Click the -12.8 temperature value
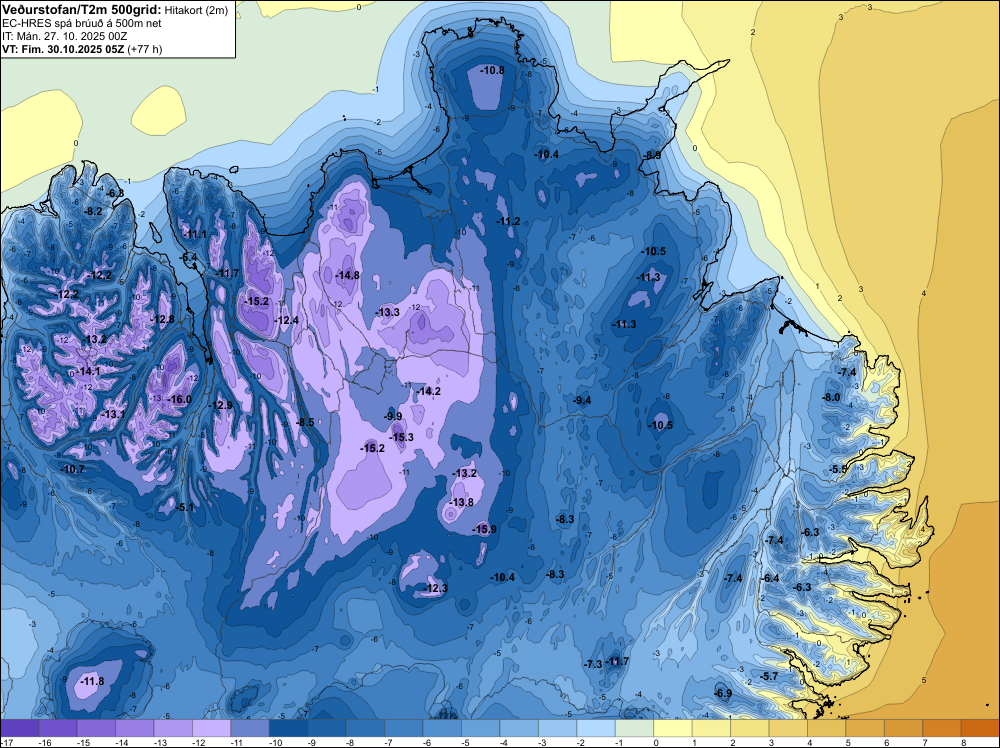1000x748 pixels. coord(163,319)
